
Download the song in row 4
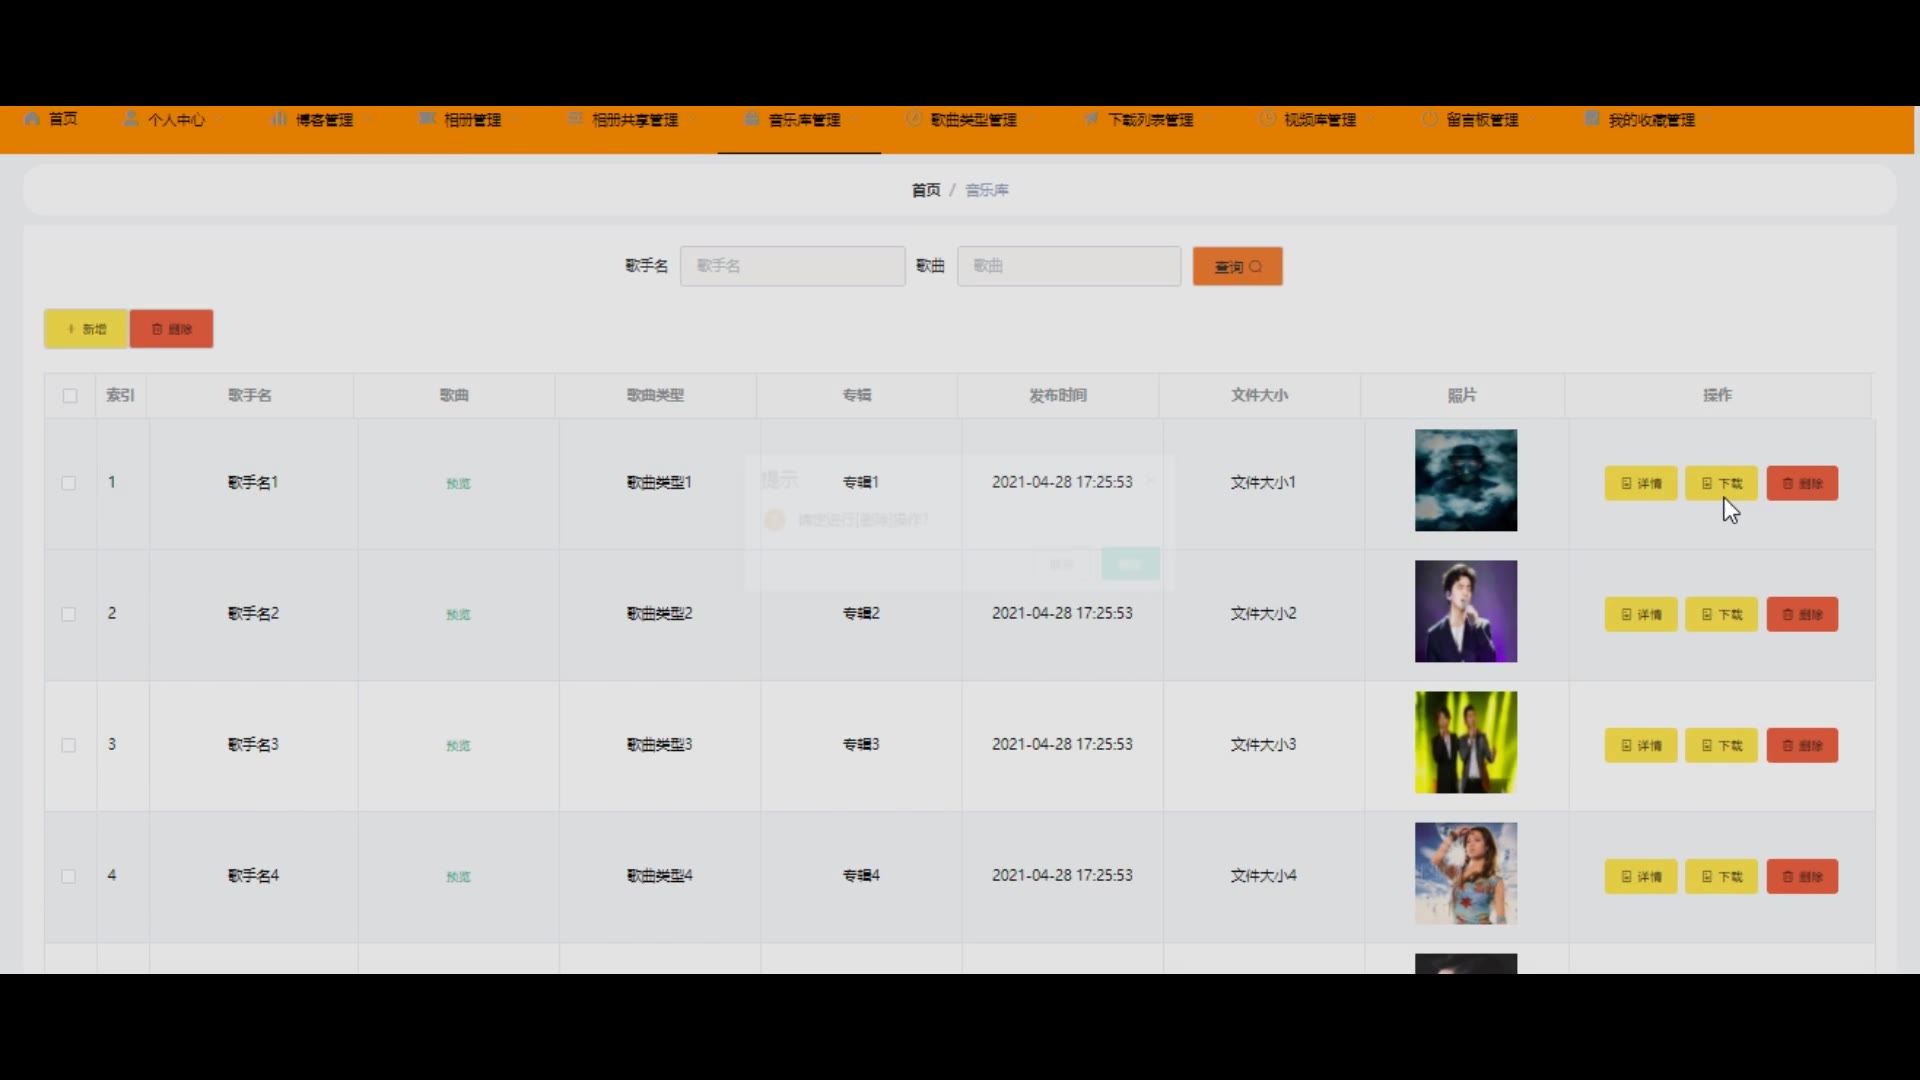point(1721,876)
